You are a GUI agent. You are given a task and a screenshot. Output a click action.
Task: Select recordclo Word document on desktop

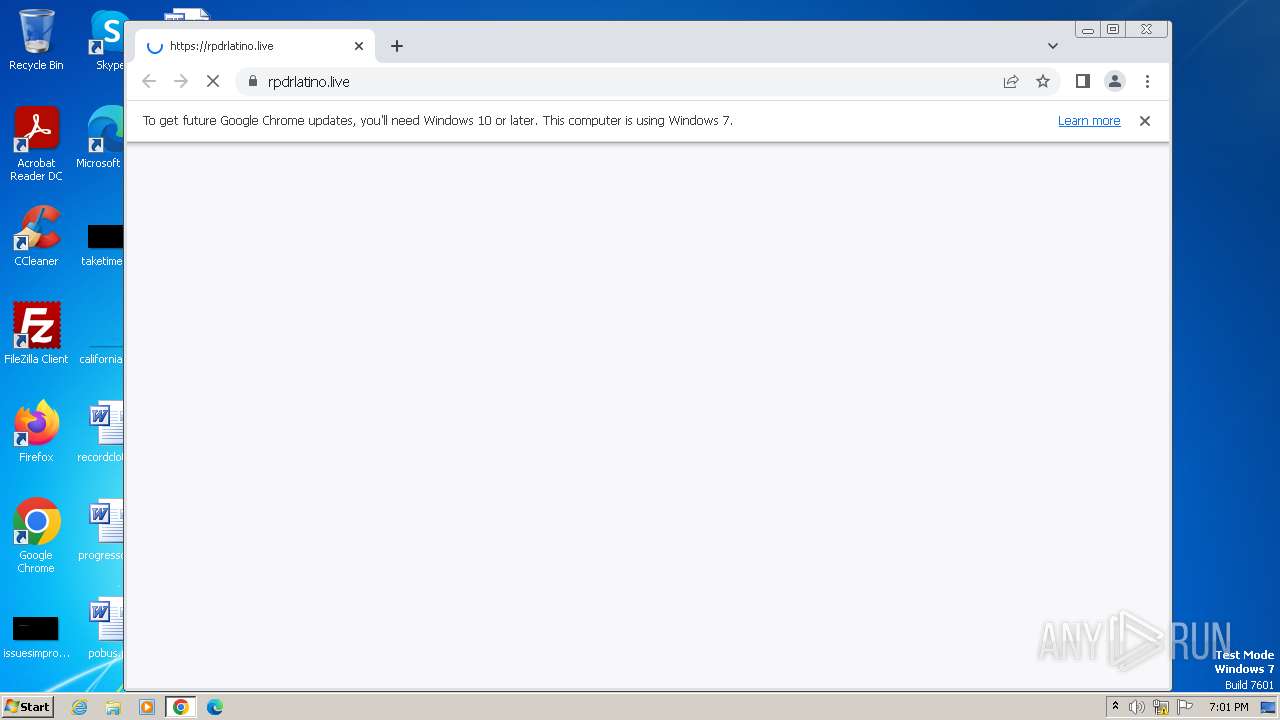[101, 431]
